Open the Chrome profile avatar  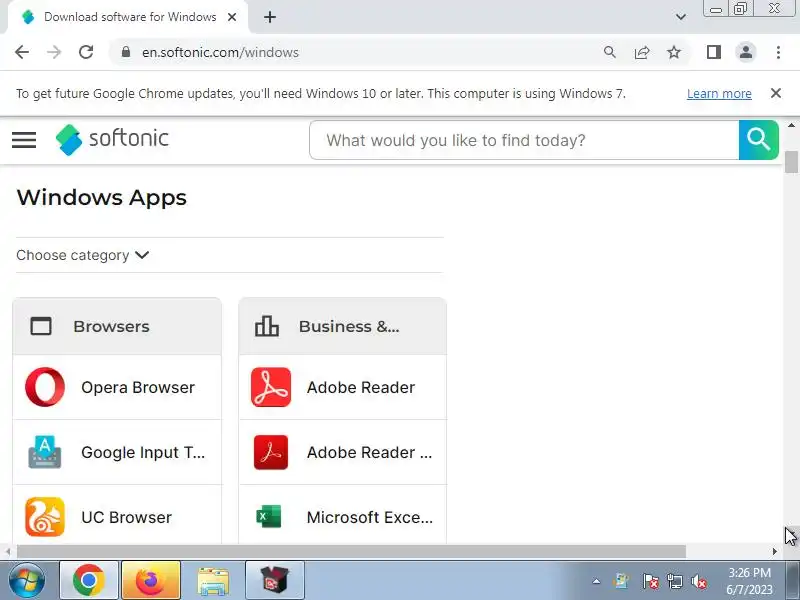tap(746, 52)
